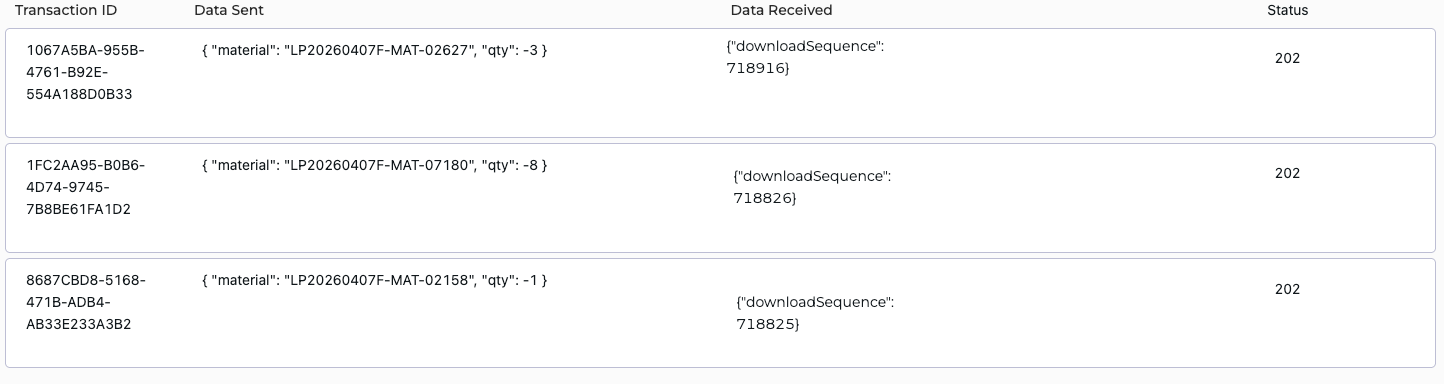Select the row containing qty -1
This screenshot has width=1444, height=384.
[x=720, y=313]
